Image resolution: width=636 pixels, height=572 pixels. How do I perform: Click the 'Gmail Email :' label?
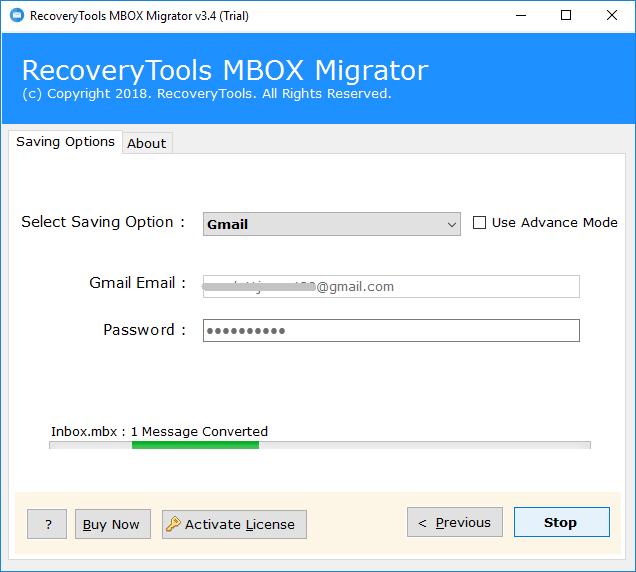tap(138, 283)
